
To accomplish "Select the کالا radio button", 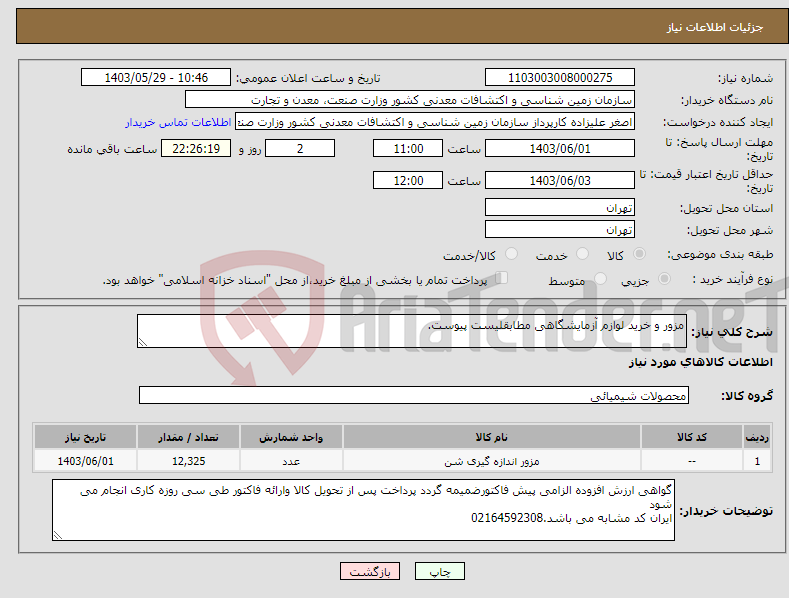I will [x=639, y=254].
